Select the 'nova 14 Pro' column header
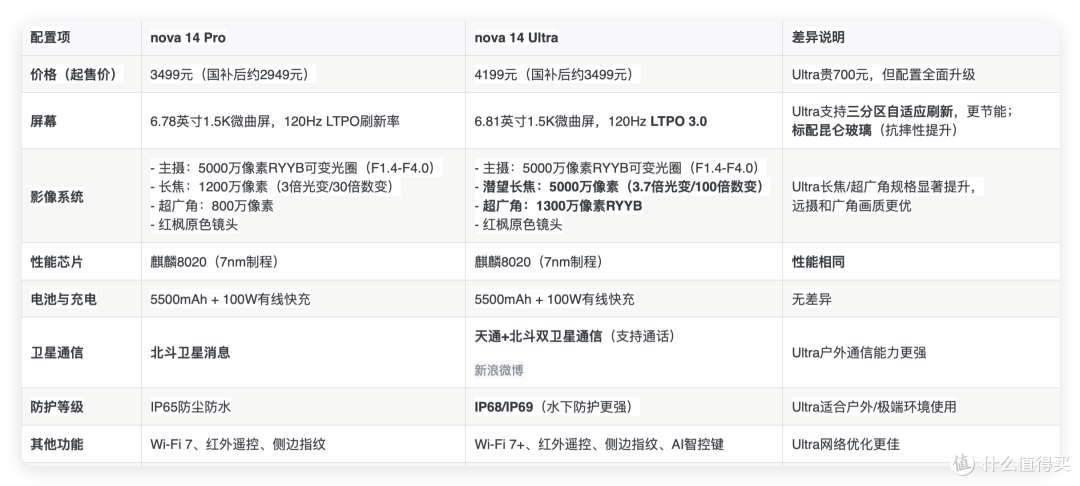1080x486 pixels. click(188, 38)
